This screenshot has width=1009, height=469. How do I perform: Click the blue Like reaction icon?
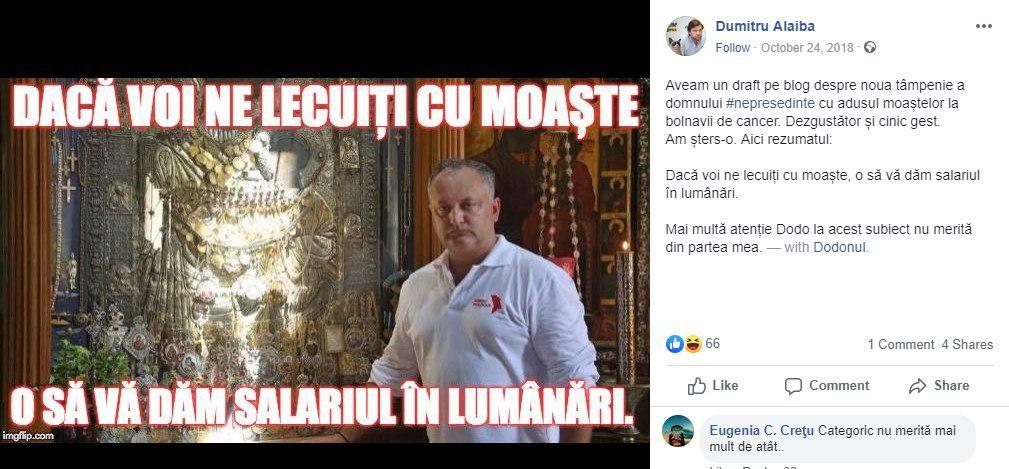674,344
